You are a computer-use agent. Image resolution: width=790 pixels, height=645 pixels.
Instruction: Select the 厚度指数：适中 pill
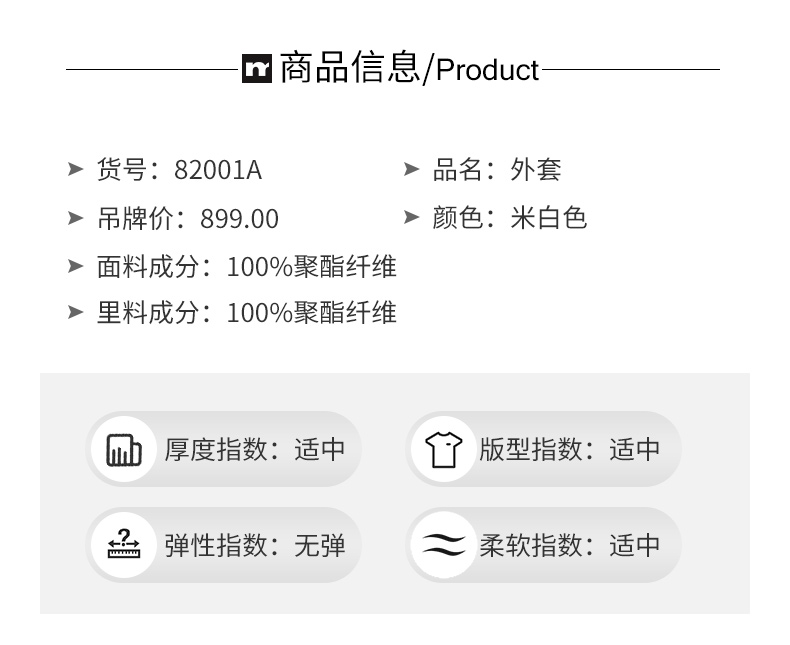tap(224, 449)
